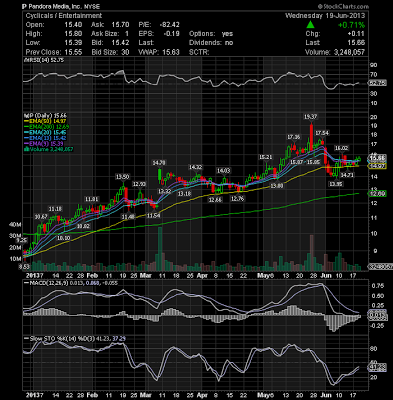Click the green 12.69 EMA price-axis tag

[x=377, y=193]
